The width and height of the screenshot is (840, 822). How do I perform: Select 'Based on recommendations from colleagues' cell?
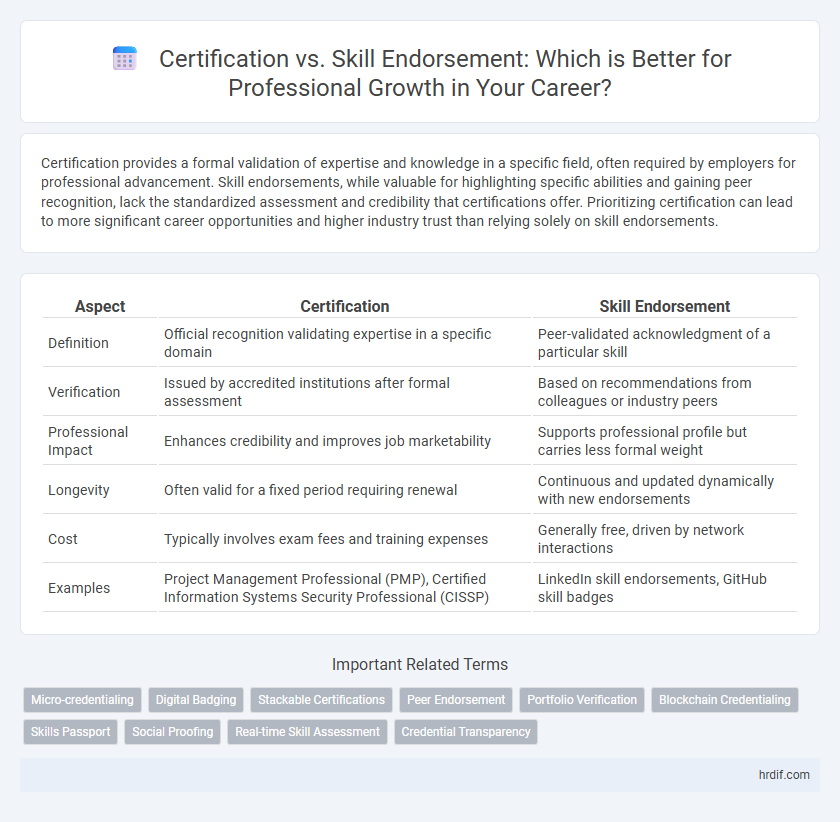[x=664, y=392]
